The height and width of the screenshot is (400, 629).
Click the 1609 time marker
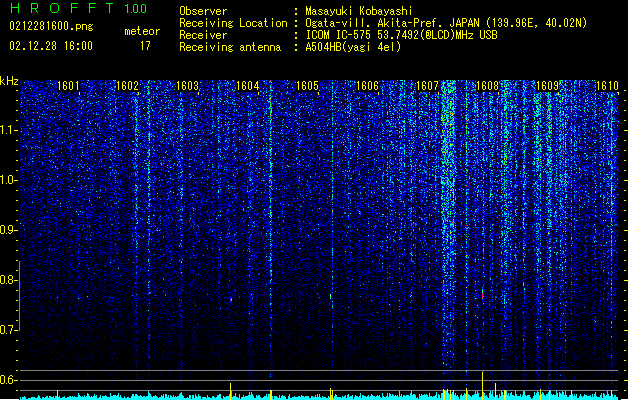point(547,86)
